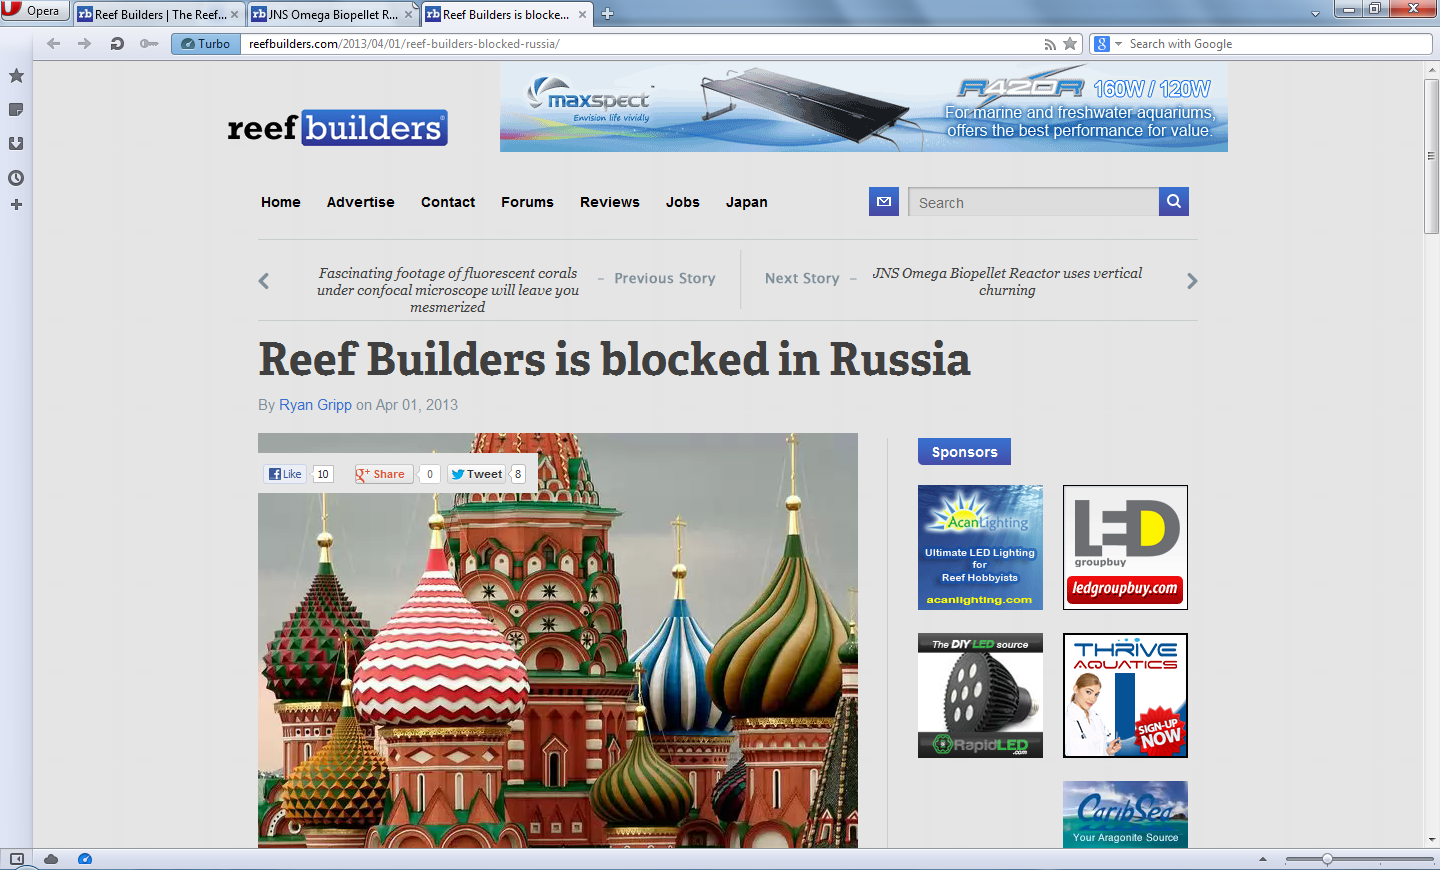Click the left chevron for previous story
The image size is (1440, 870).
(264, 281)
